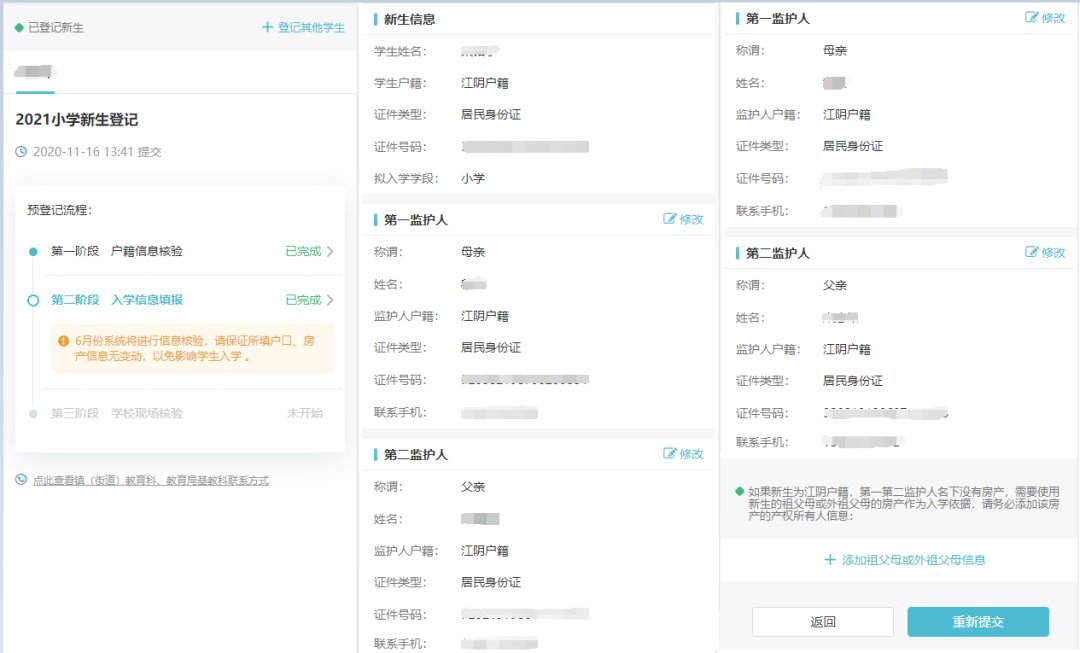The height and width of the screenshot is (653, 1080).
Task: Click 修改 text for right 第二监护人
Action: tap(1053, 252)
